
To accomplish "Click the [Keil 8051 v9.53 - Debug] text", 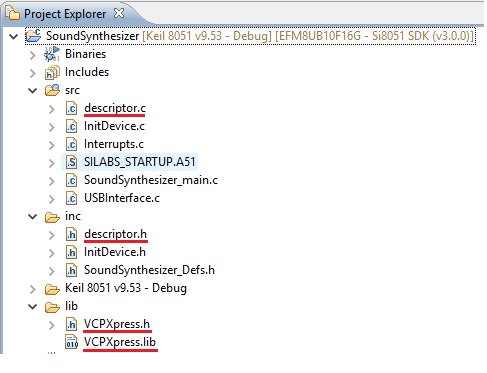I will click(207, 36).
